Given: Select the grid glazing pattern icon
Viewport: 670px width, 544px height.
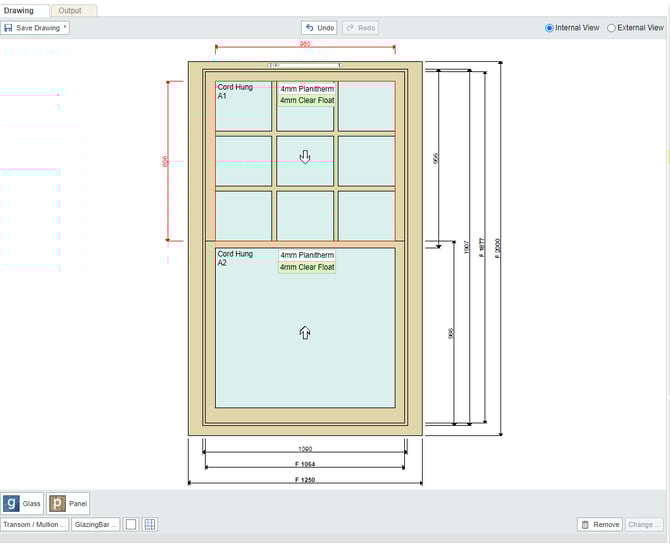Looking at the screenshot, I should [x=149, y=524].
